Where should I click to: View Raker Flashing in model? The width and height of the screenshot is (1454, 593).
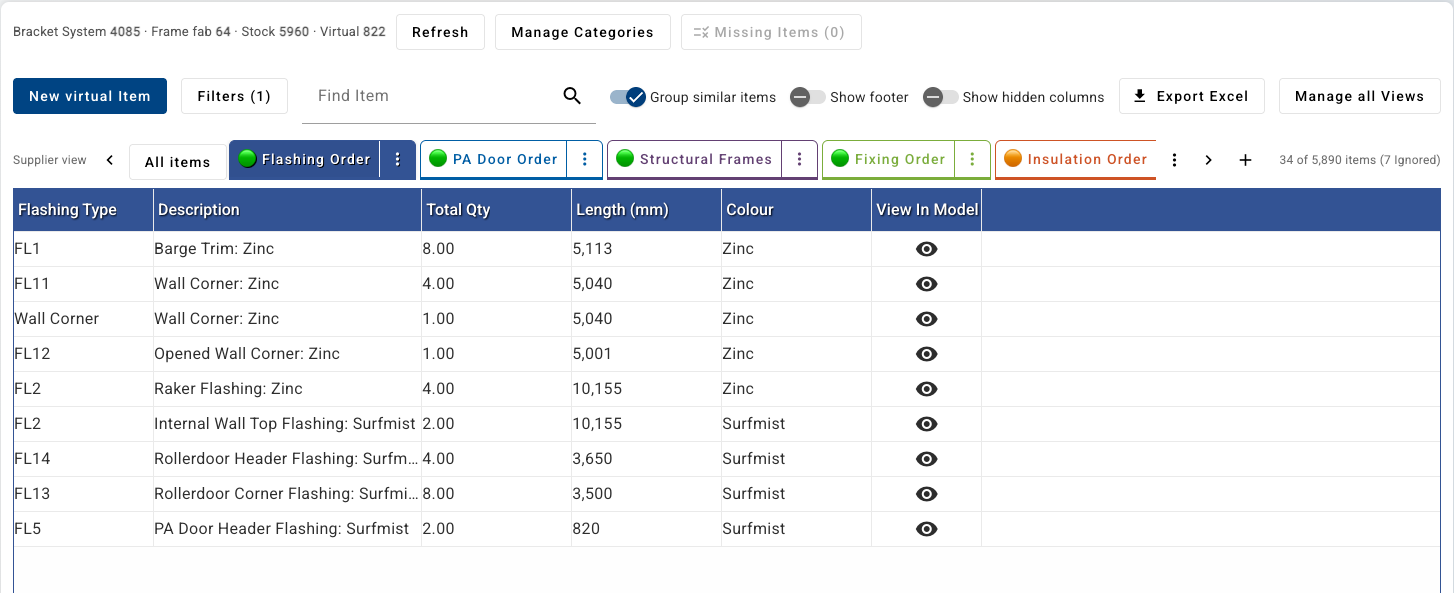click(x=927, y=389)
